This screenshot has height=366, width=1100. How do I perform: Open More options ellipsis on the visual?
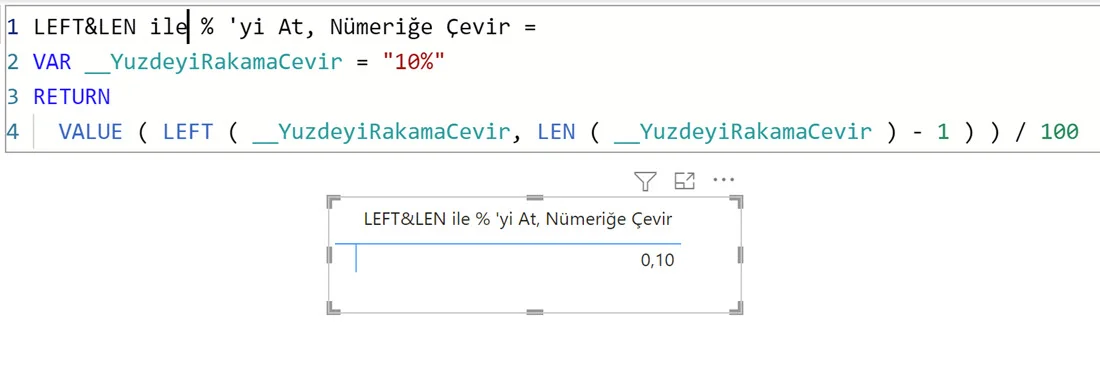pos(723,180)
